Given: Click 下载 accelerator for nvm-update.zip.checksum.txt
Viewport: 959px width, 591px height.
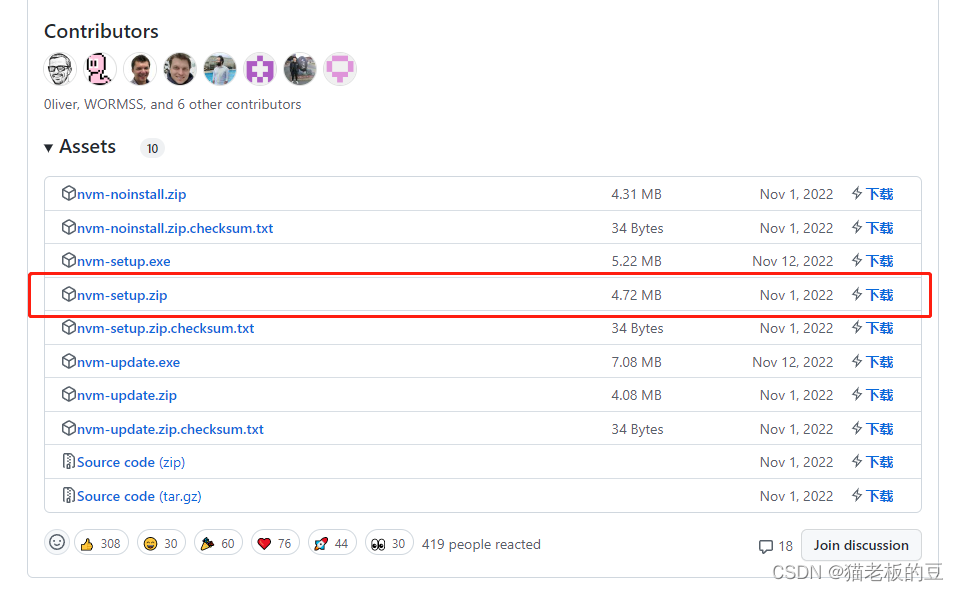Looking at the screenshot, I should click(x=879, y=429).
